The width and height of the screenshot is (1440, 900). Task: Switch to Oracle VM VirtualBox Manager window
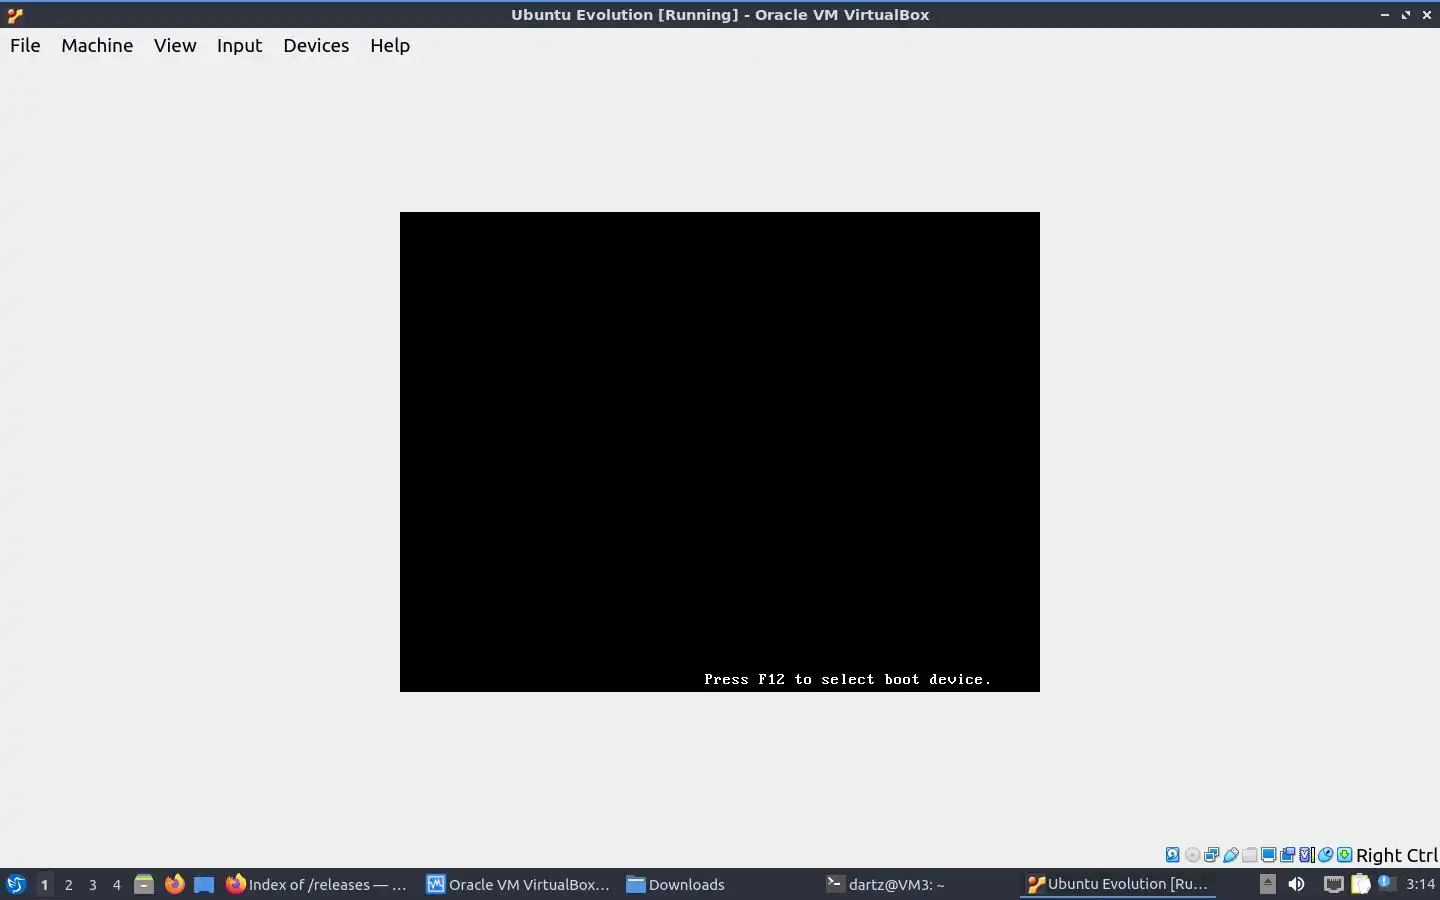point(518,884)
